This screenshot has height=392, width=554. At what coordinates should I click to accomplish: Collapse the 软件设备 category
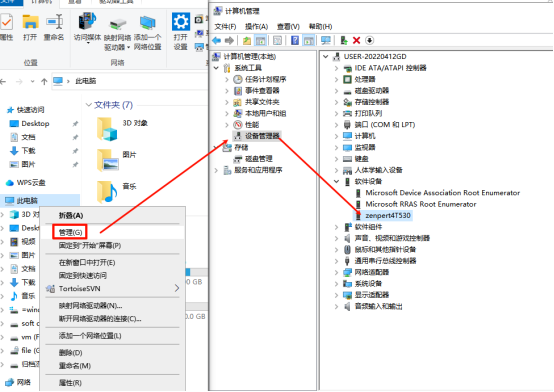point(336,181)
